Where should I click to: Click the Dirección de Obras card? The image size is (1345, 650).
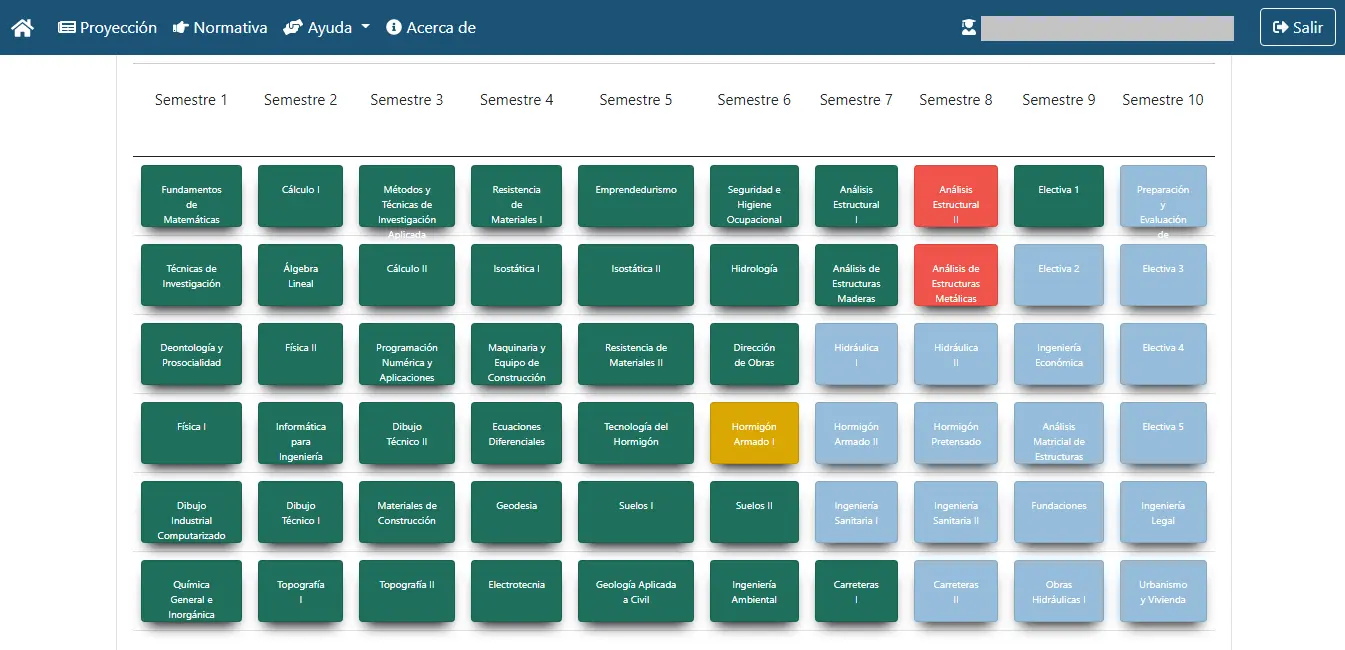click(754, 354)
